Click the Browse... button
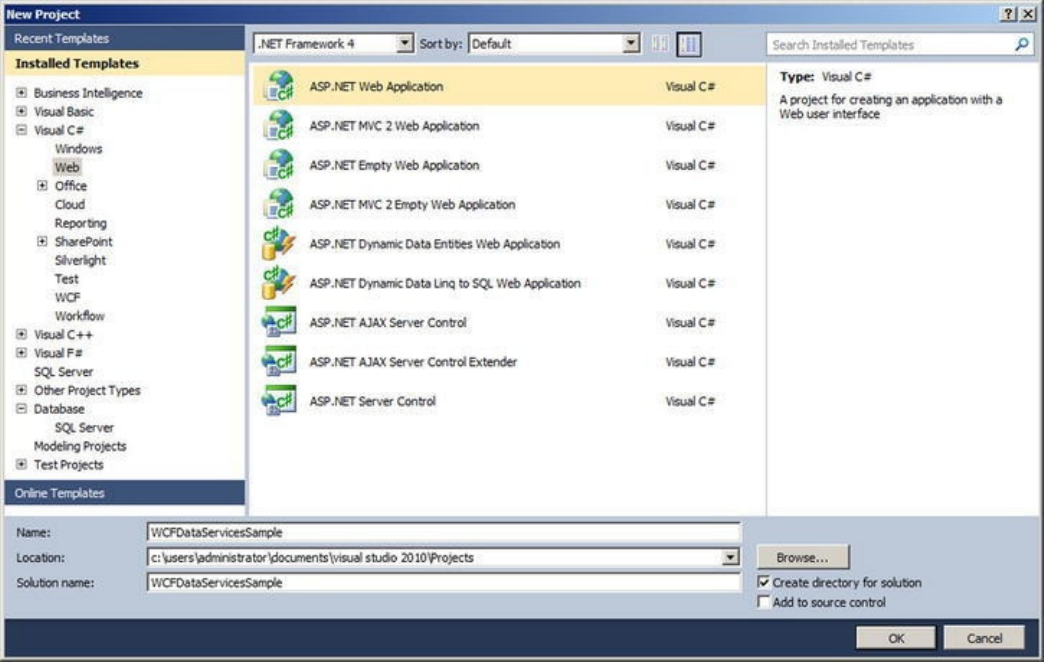This screenshot has height=662, width=1044. coord(802,557)
